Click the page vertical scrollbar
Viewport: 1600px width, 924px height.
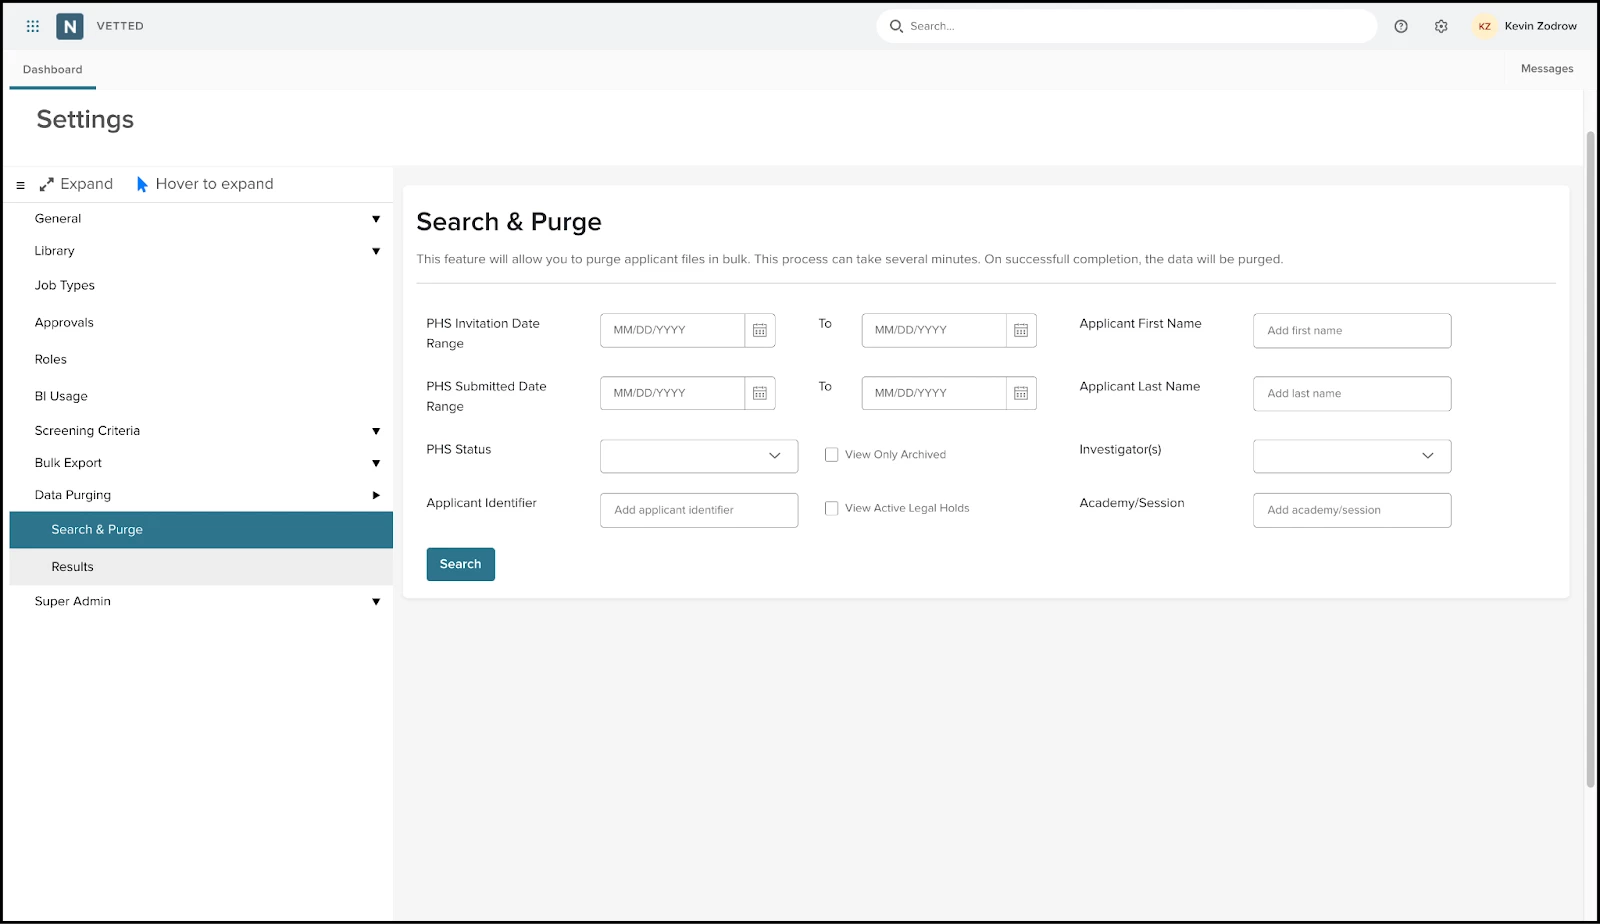[x=1591, y=460]
